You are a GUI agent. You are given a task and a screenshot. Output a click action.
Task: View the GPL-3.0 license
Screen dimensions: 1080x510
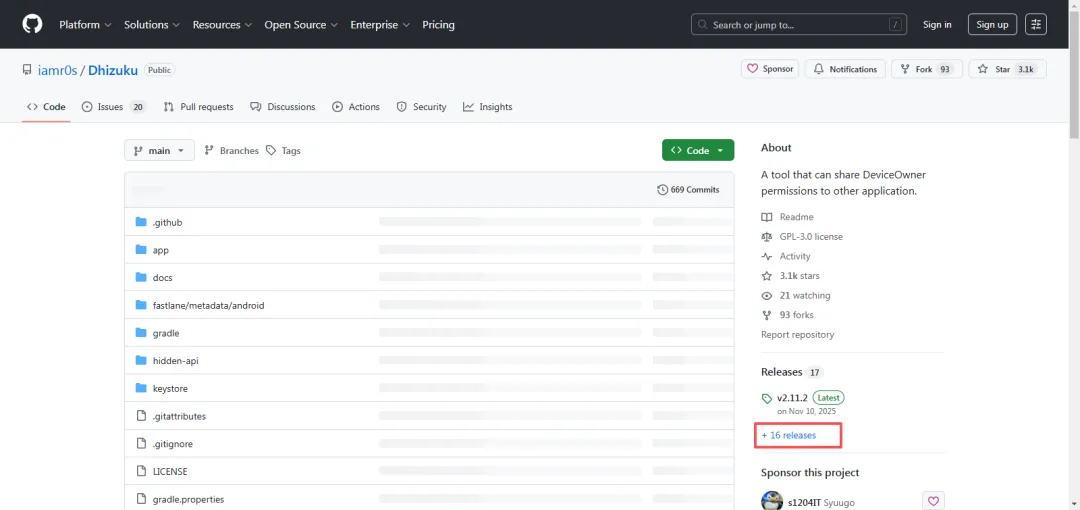click(802, 236)
